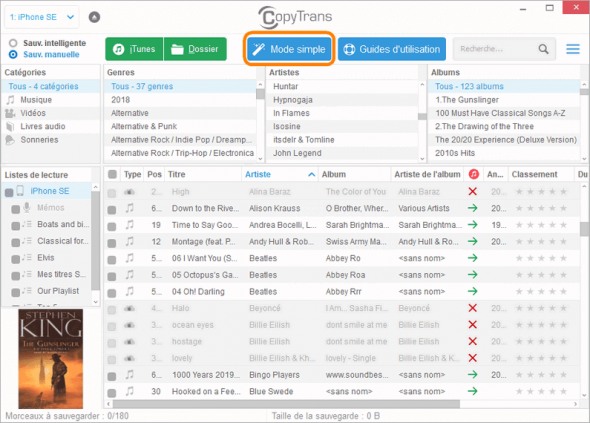Click The Gunslinger album cover thumbnail
The image size is (590, 423).
coord(50,359)
